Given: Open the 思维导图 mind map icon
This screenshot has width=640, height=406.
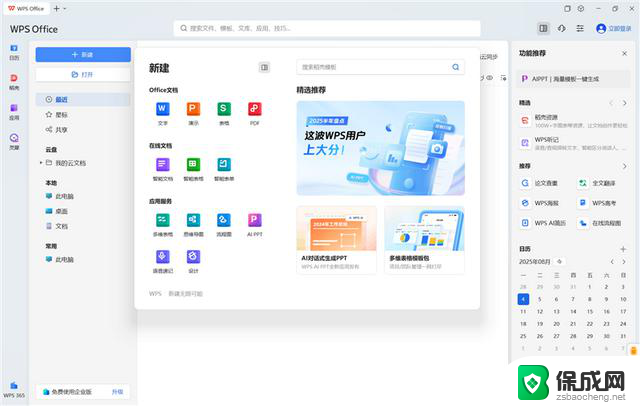Looking at the screenshot, I should point(193,220).
